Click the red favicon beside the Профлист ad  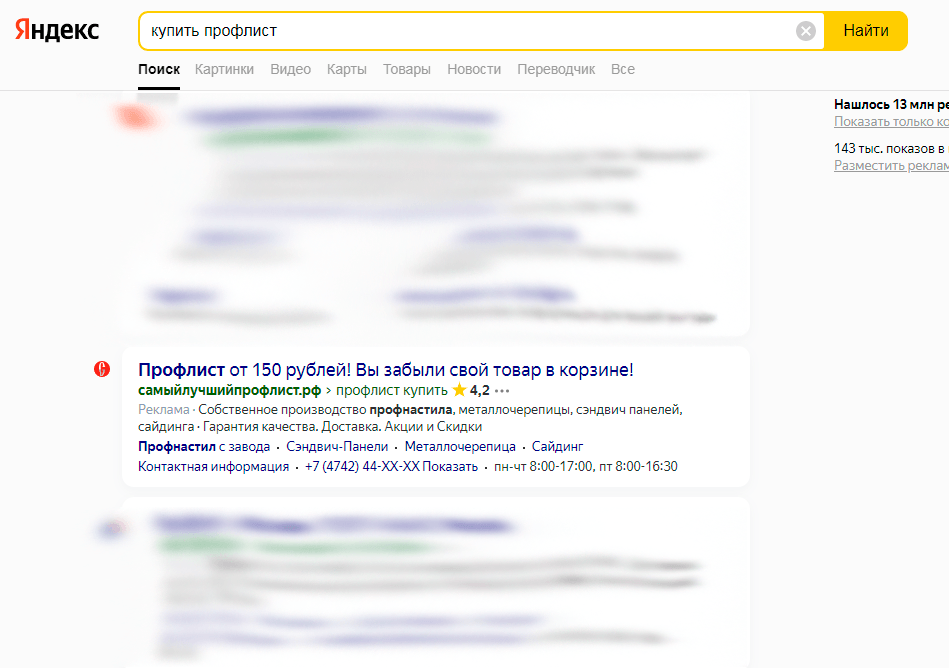tap(102, 369)
